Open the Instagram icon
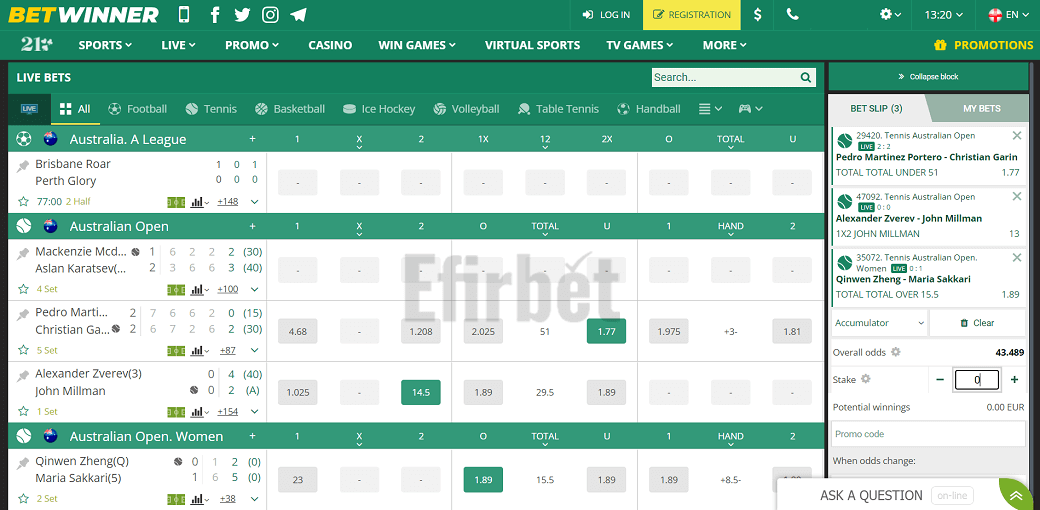This screenshot has width=1040, height=510. 270,15
